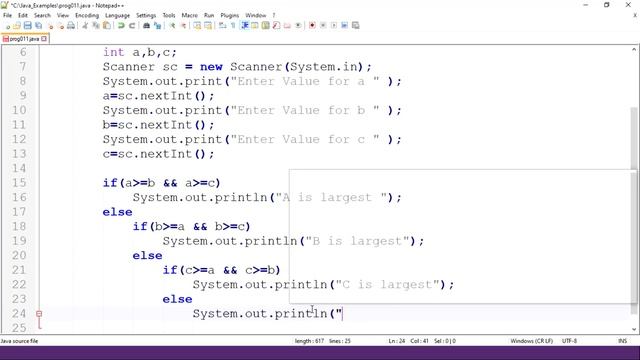640x360 pixels.
Task: Toggle the highlighted indent guide icon
Action: [244, 26]
